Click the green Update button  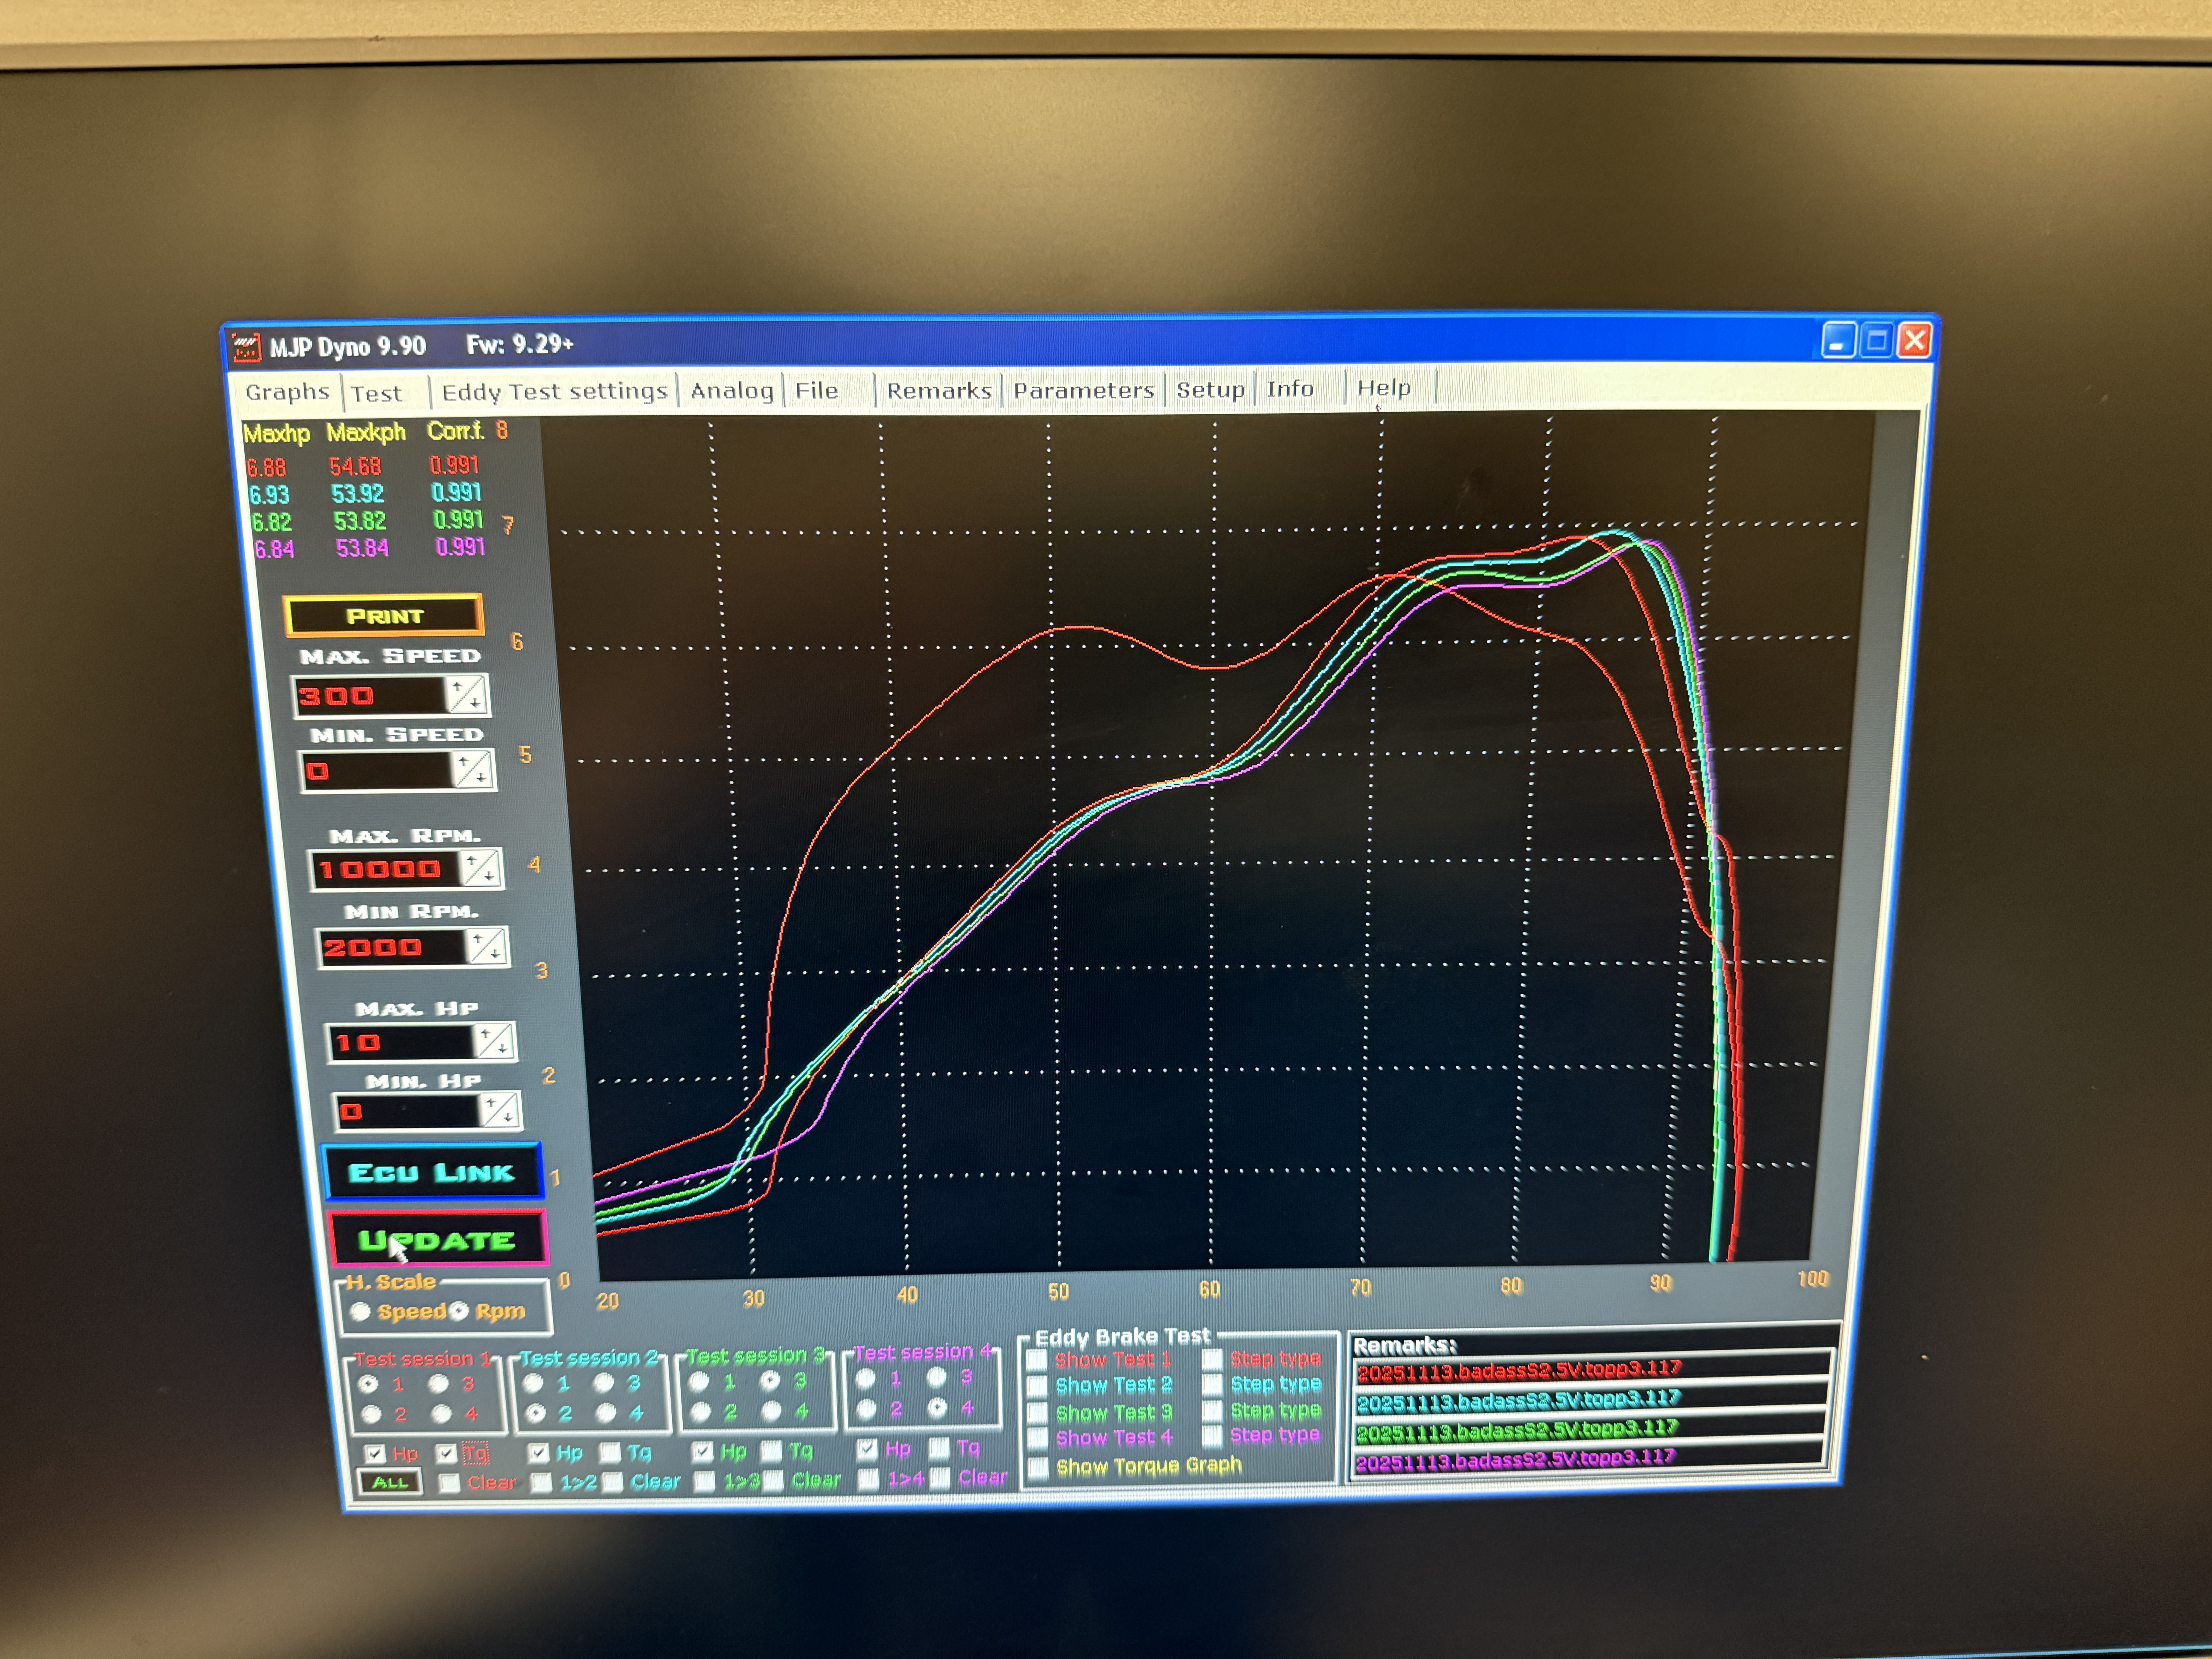437,1240
